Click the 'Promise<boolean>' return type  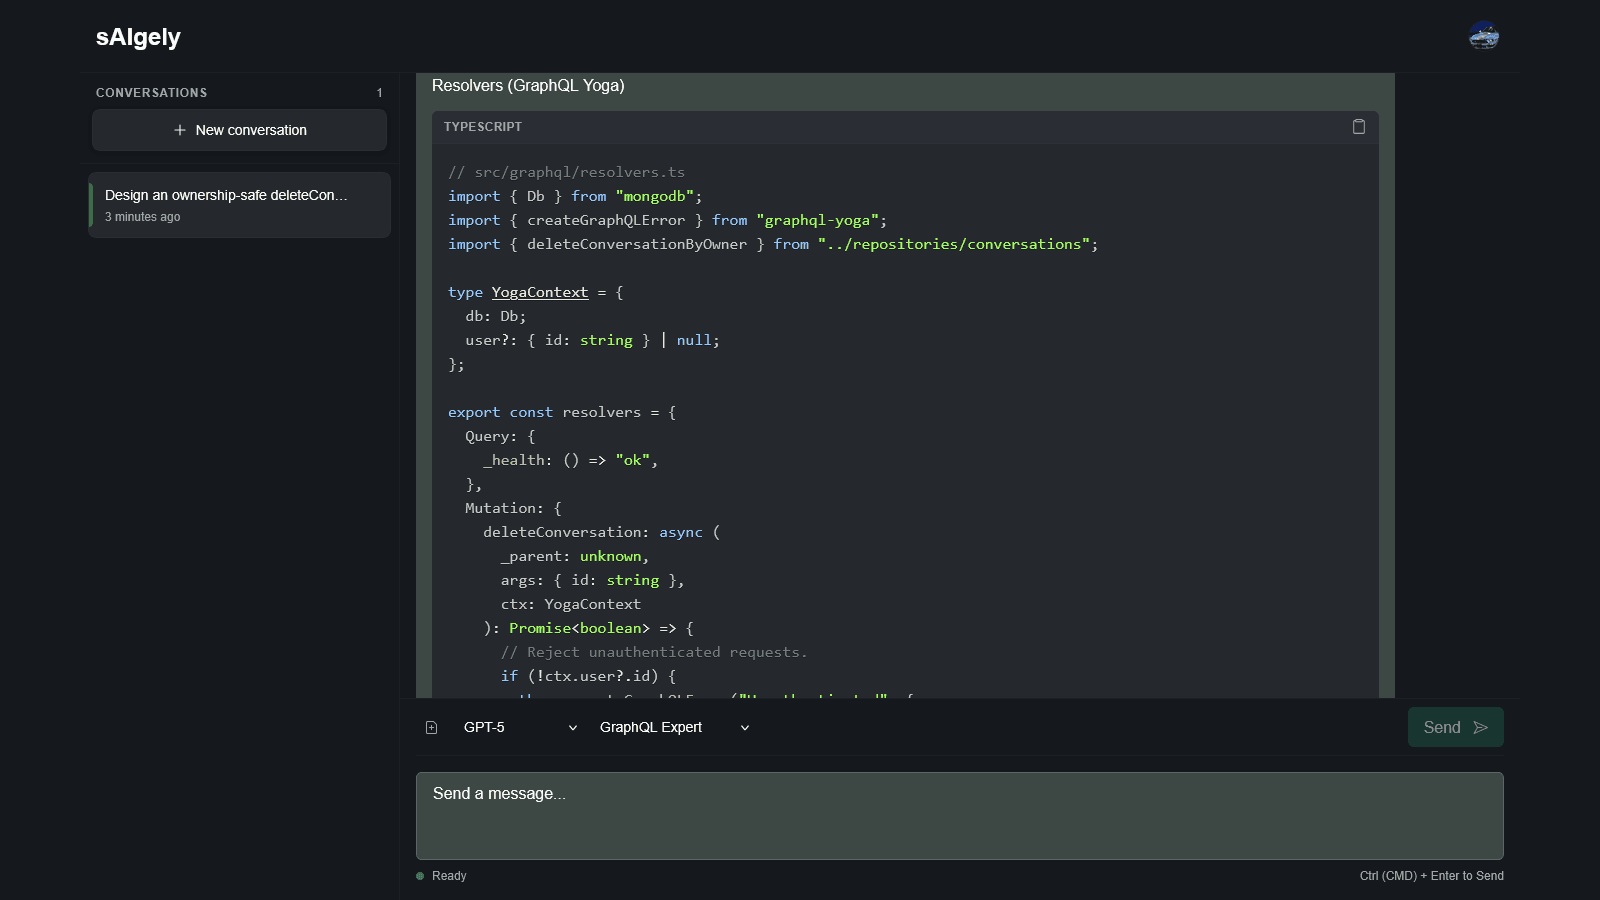(580, 628)
